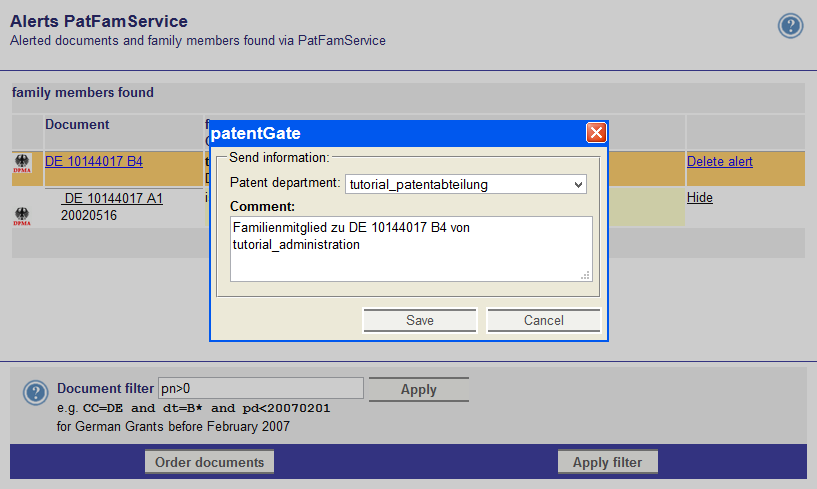This screenshot has height=489, width=817.
Task: Click into the Comment text area
Action: pyautogui.click(x=411, y=249)
